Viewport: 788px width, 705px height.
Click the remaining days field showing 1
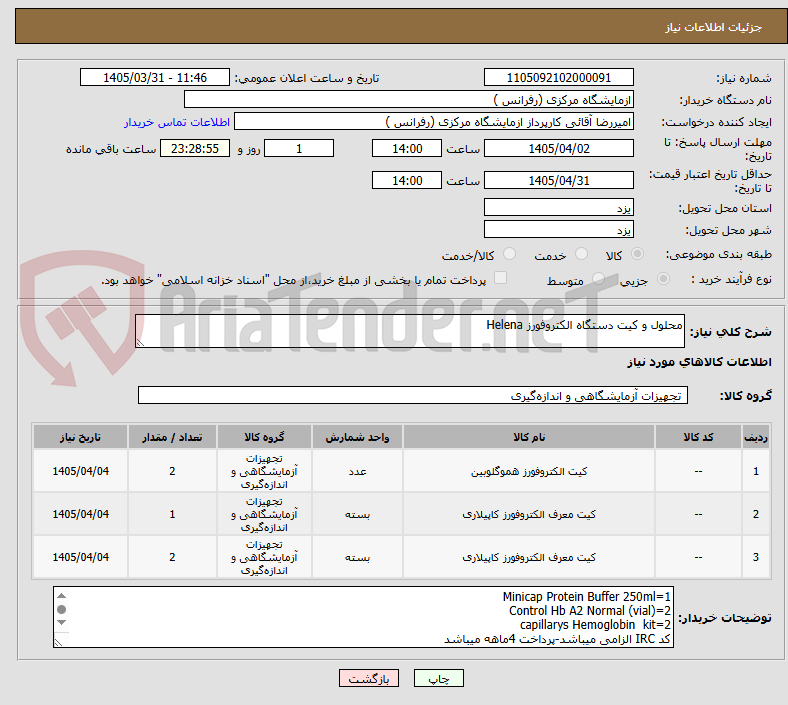299,149
